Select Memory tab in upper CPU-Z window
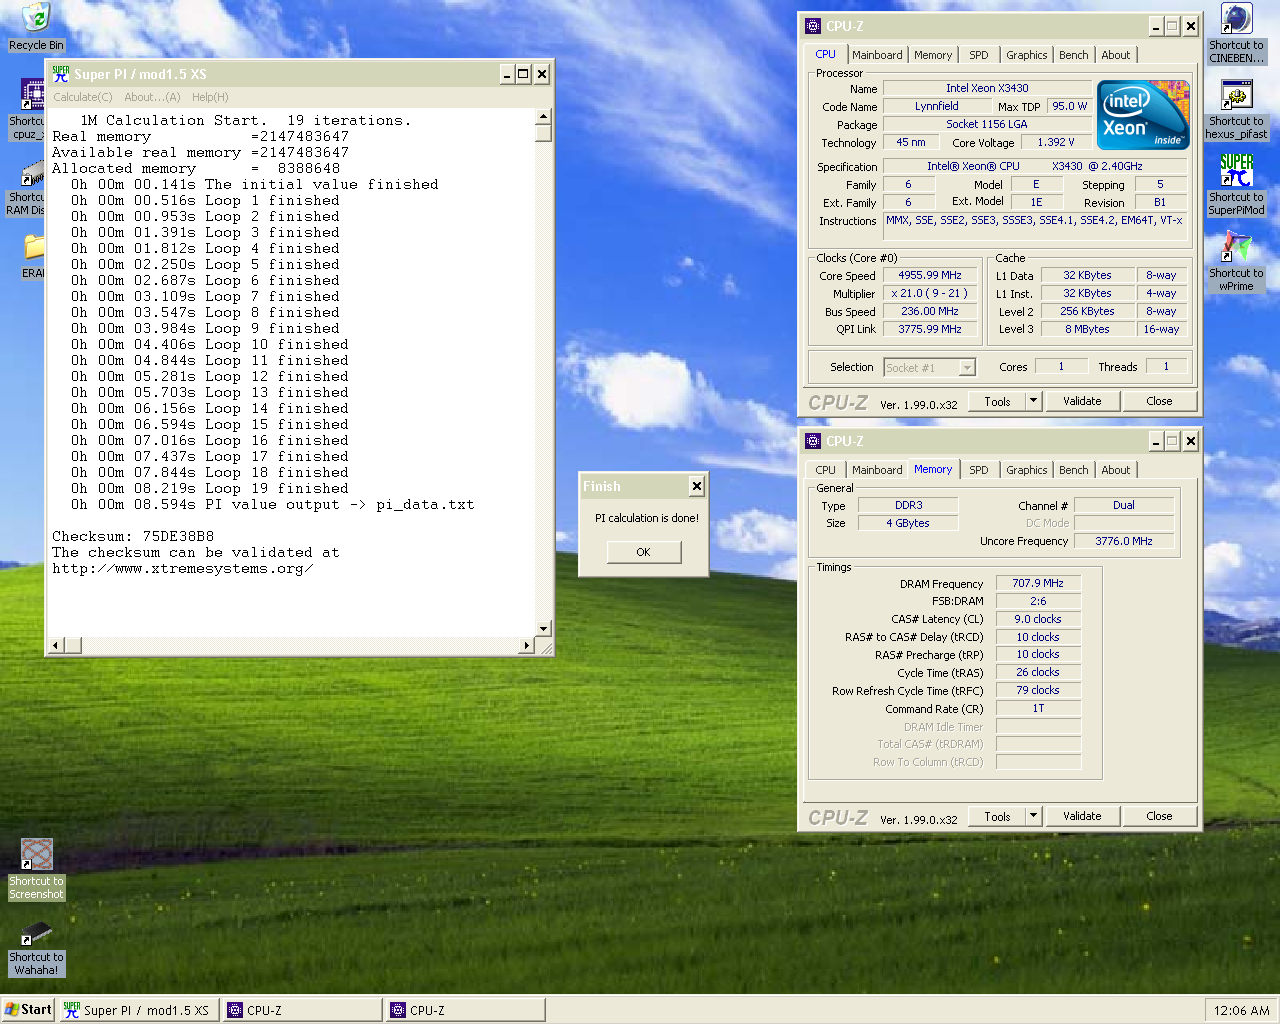 click(933, 55)
